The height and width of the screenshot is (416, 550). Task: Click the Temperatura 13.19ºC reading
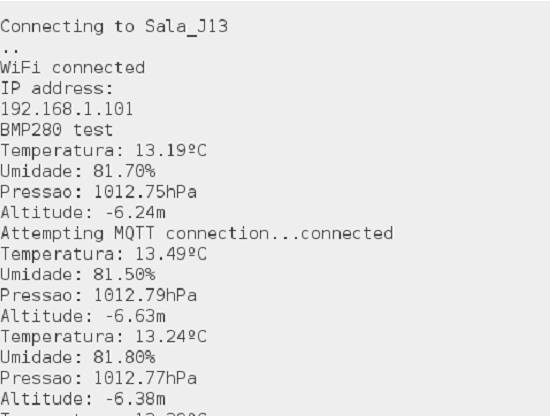(x=103, y=151)
